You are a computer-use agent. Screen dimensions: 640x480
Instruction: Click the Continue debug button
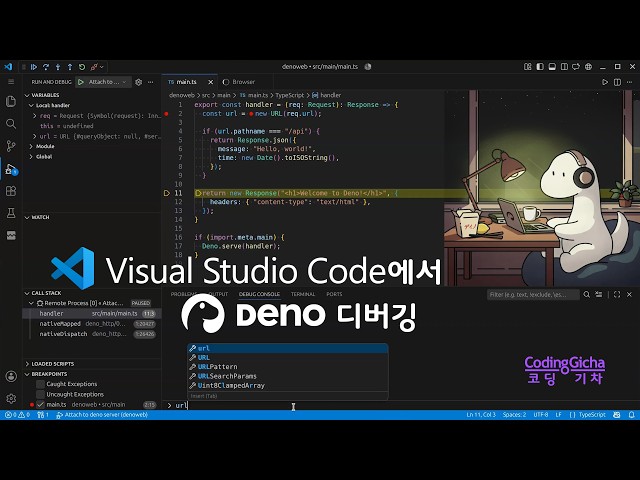34,67
